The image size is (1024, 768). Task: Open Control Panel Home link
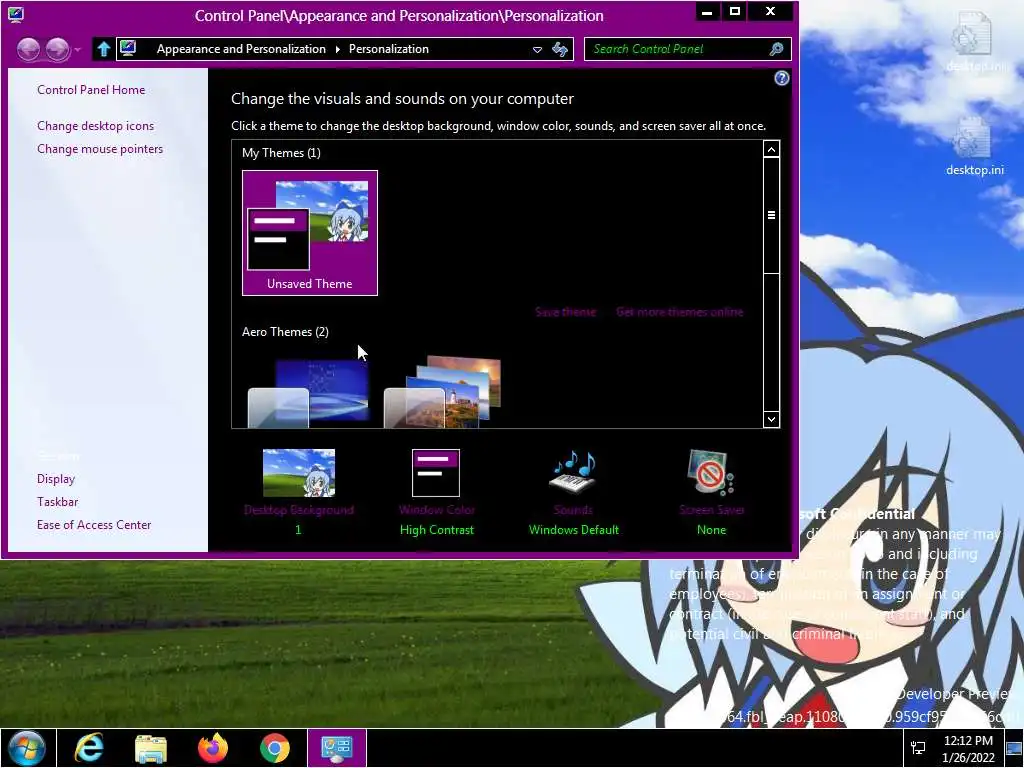[x=91, y=90]
